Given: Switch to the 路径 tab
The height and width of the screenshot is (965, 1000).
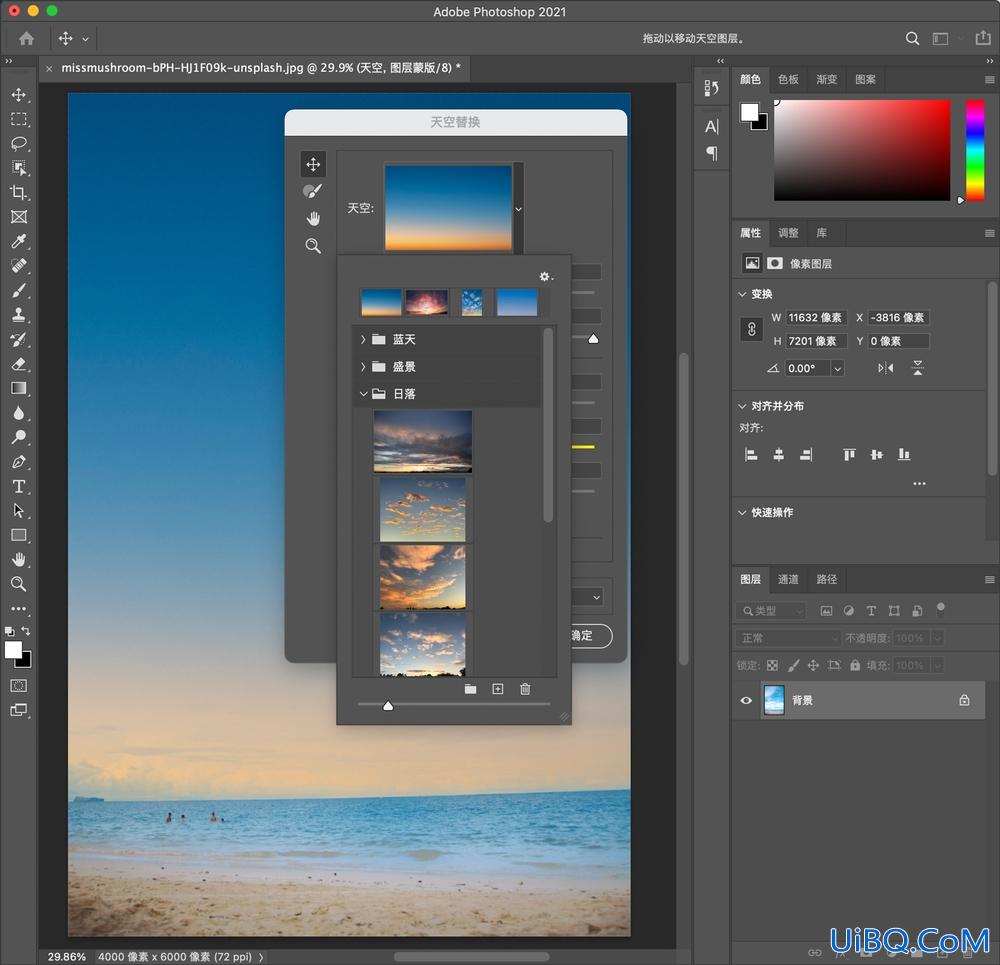Looking at the screenshot, I should click(827, 580).
